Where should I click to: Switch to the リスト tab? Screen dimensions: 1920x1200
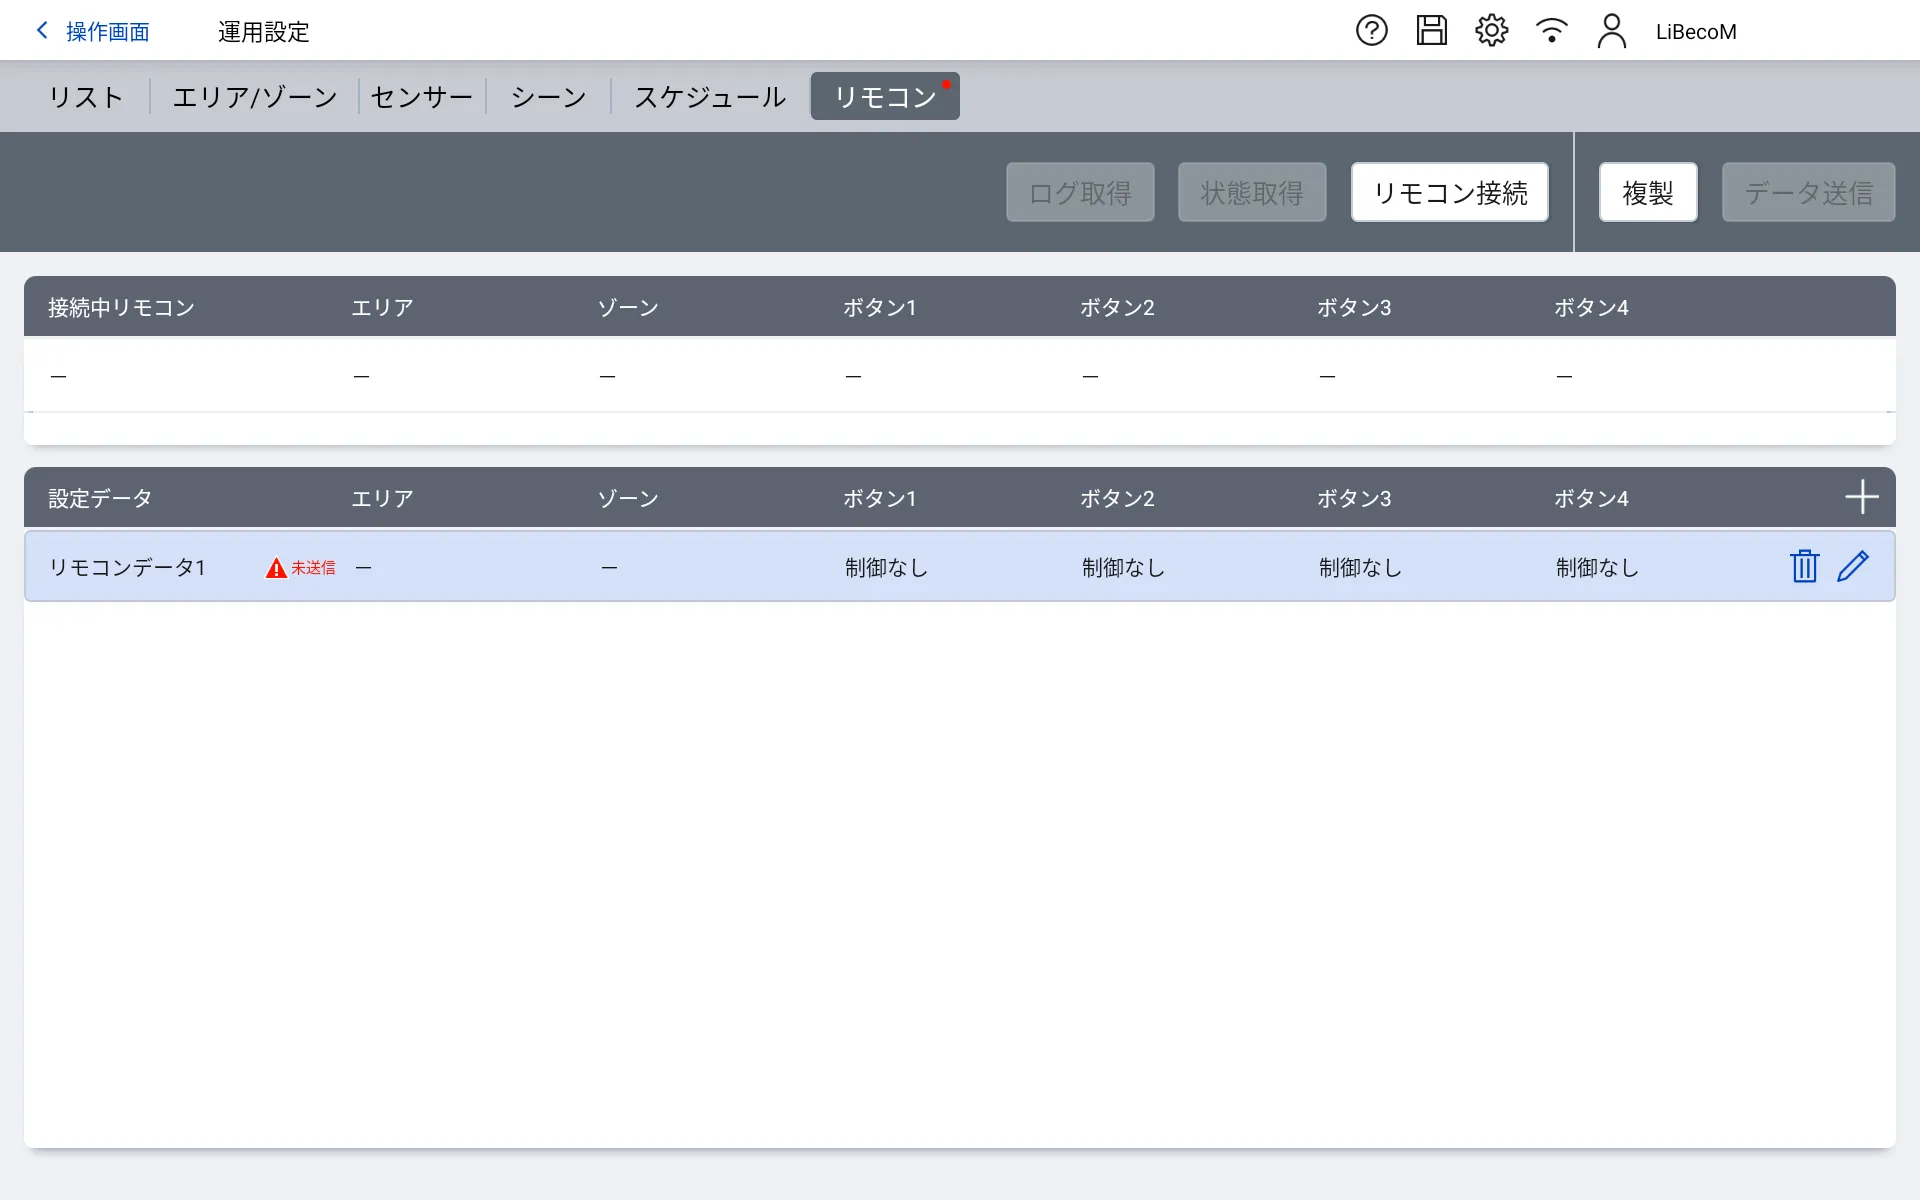(x=86, y=97)
